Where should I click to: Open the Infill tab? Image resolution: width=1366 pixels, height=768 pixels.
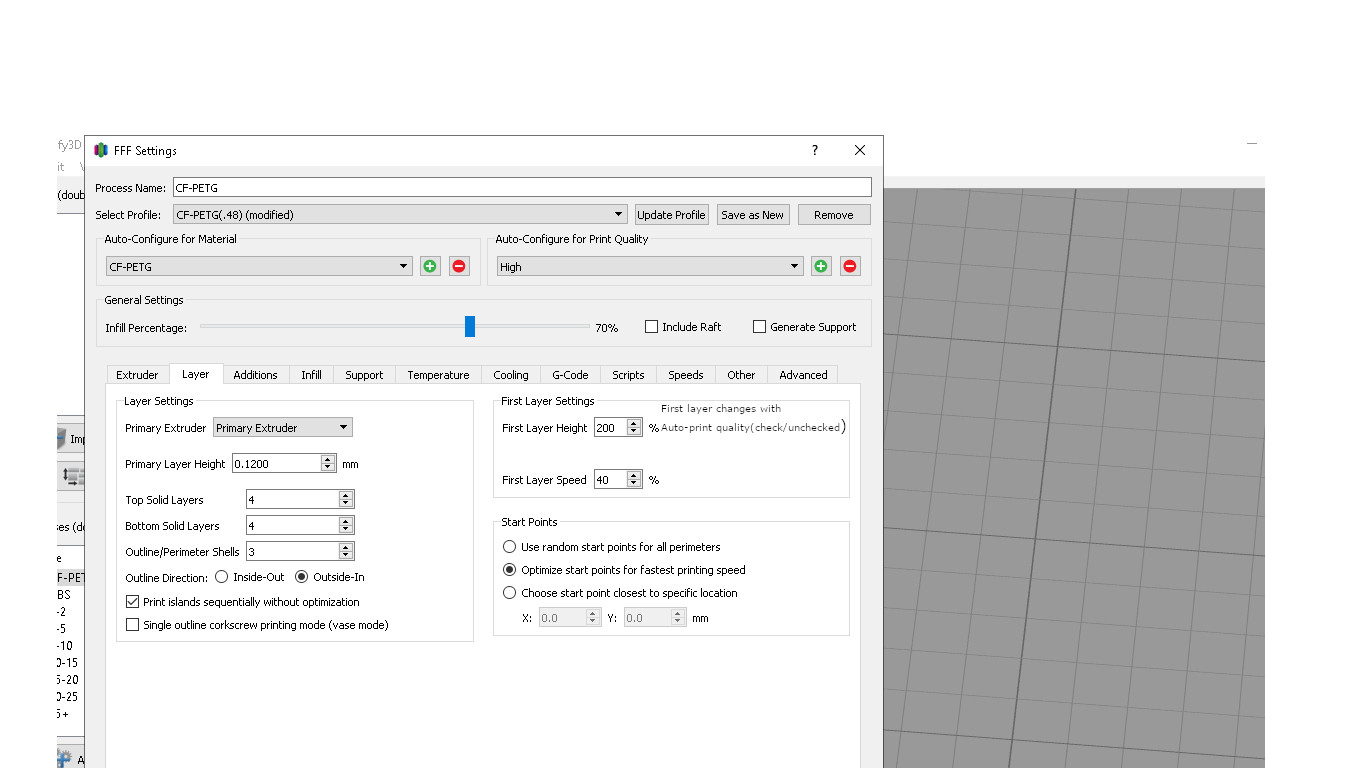(x=312, y=375)
